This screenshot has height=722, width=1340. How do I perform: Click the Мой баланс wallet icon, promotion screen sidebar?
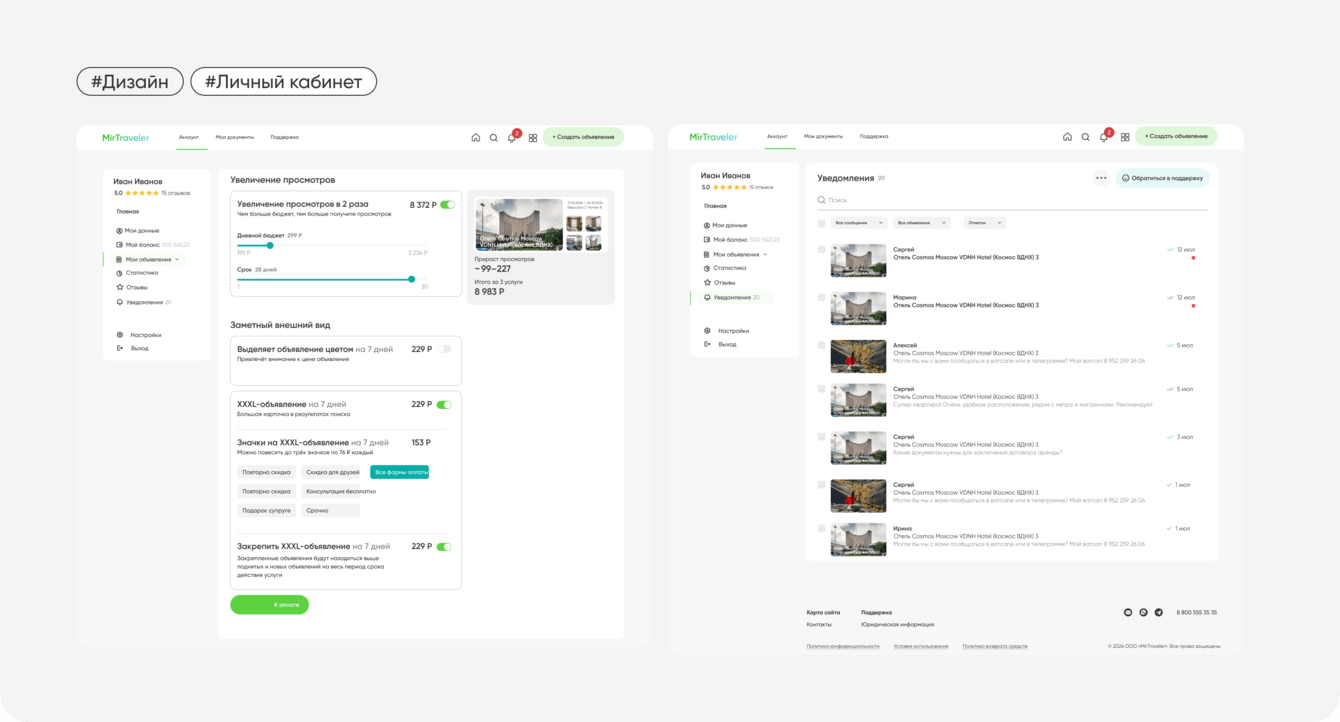click(119, 245)
